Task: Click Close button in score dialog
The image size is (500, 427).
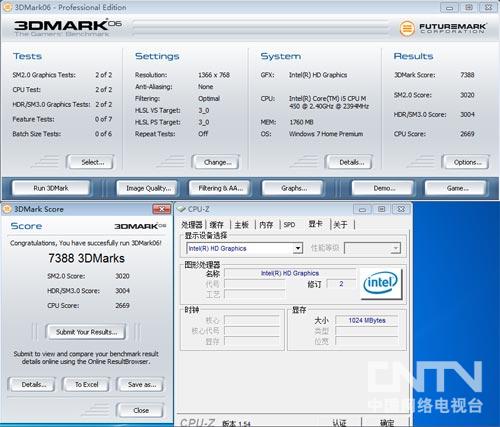Action: coord(141,410)
